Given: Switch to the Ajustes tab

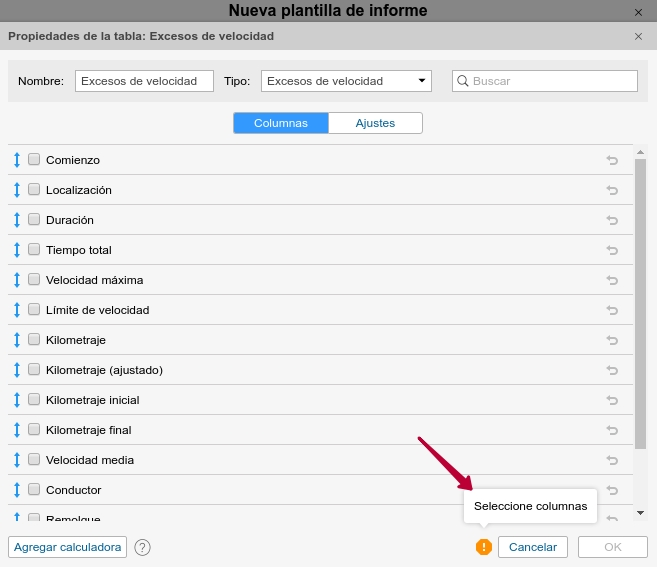Looking at the screenshot, I should coord(375,123).
